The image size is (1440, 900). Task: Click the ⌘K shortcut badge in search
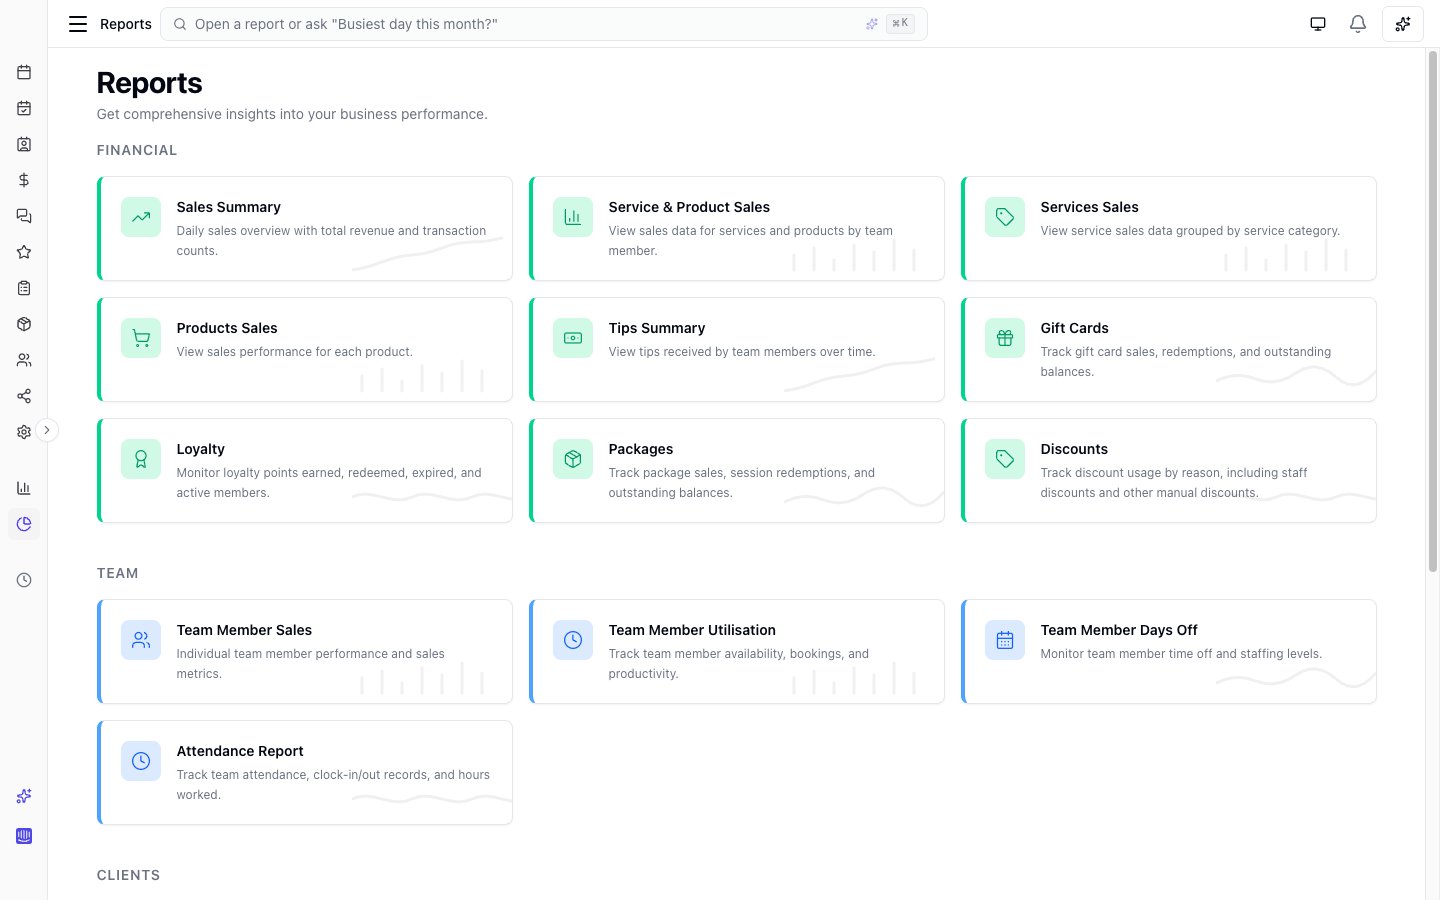coord(900,24)
